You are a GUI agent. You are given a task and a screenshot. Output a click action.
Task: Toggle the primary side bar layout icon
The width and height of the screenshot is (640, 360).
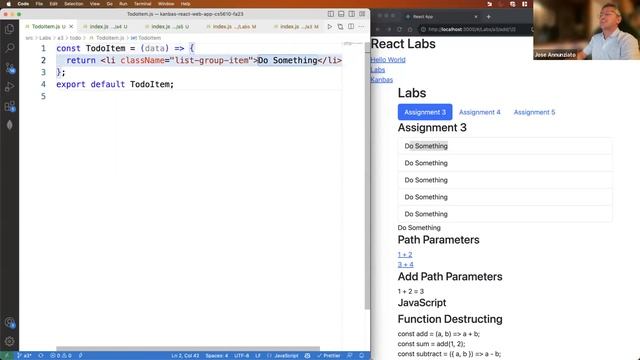(x=331, y=14)
